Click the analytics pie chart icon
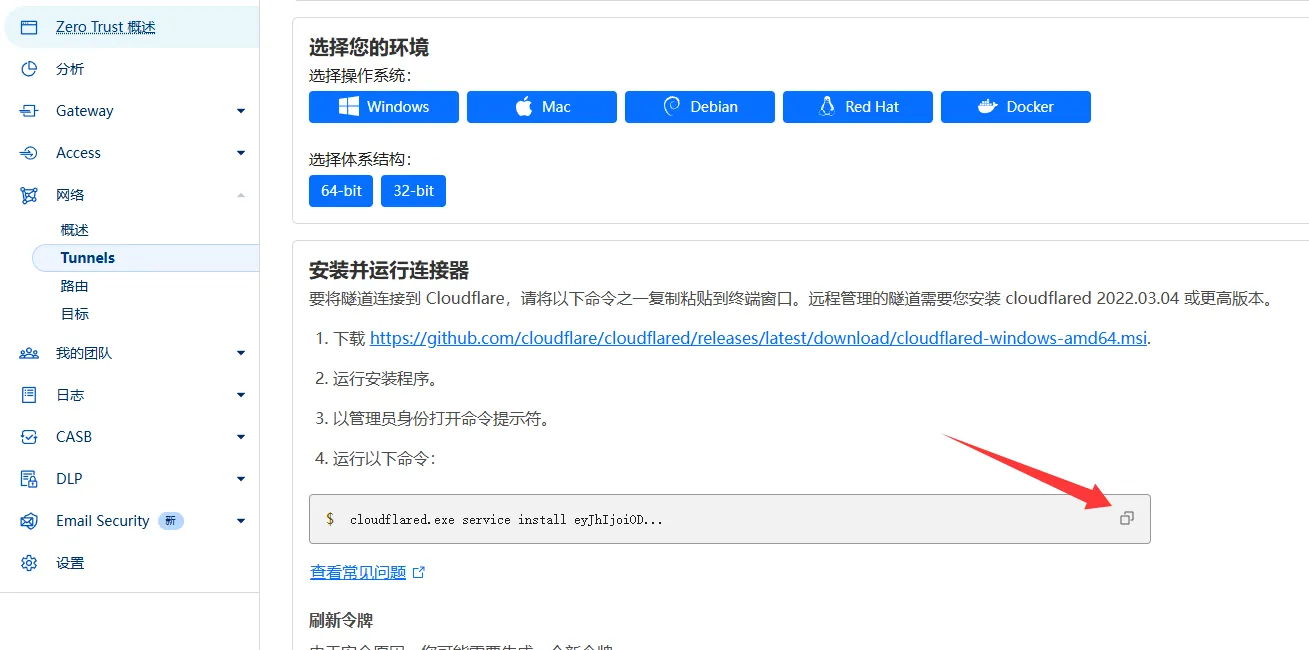Viewport: 1309px width, 650px height. click(29, 69)
